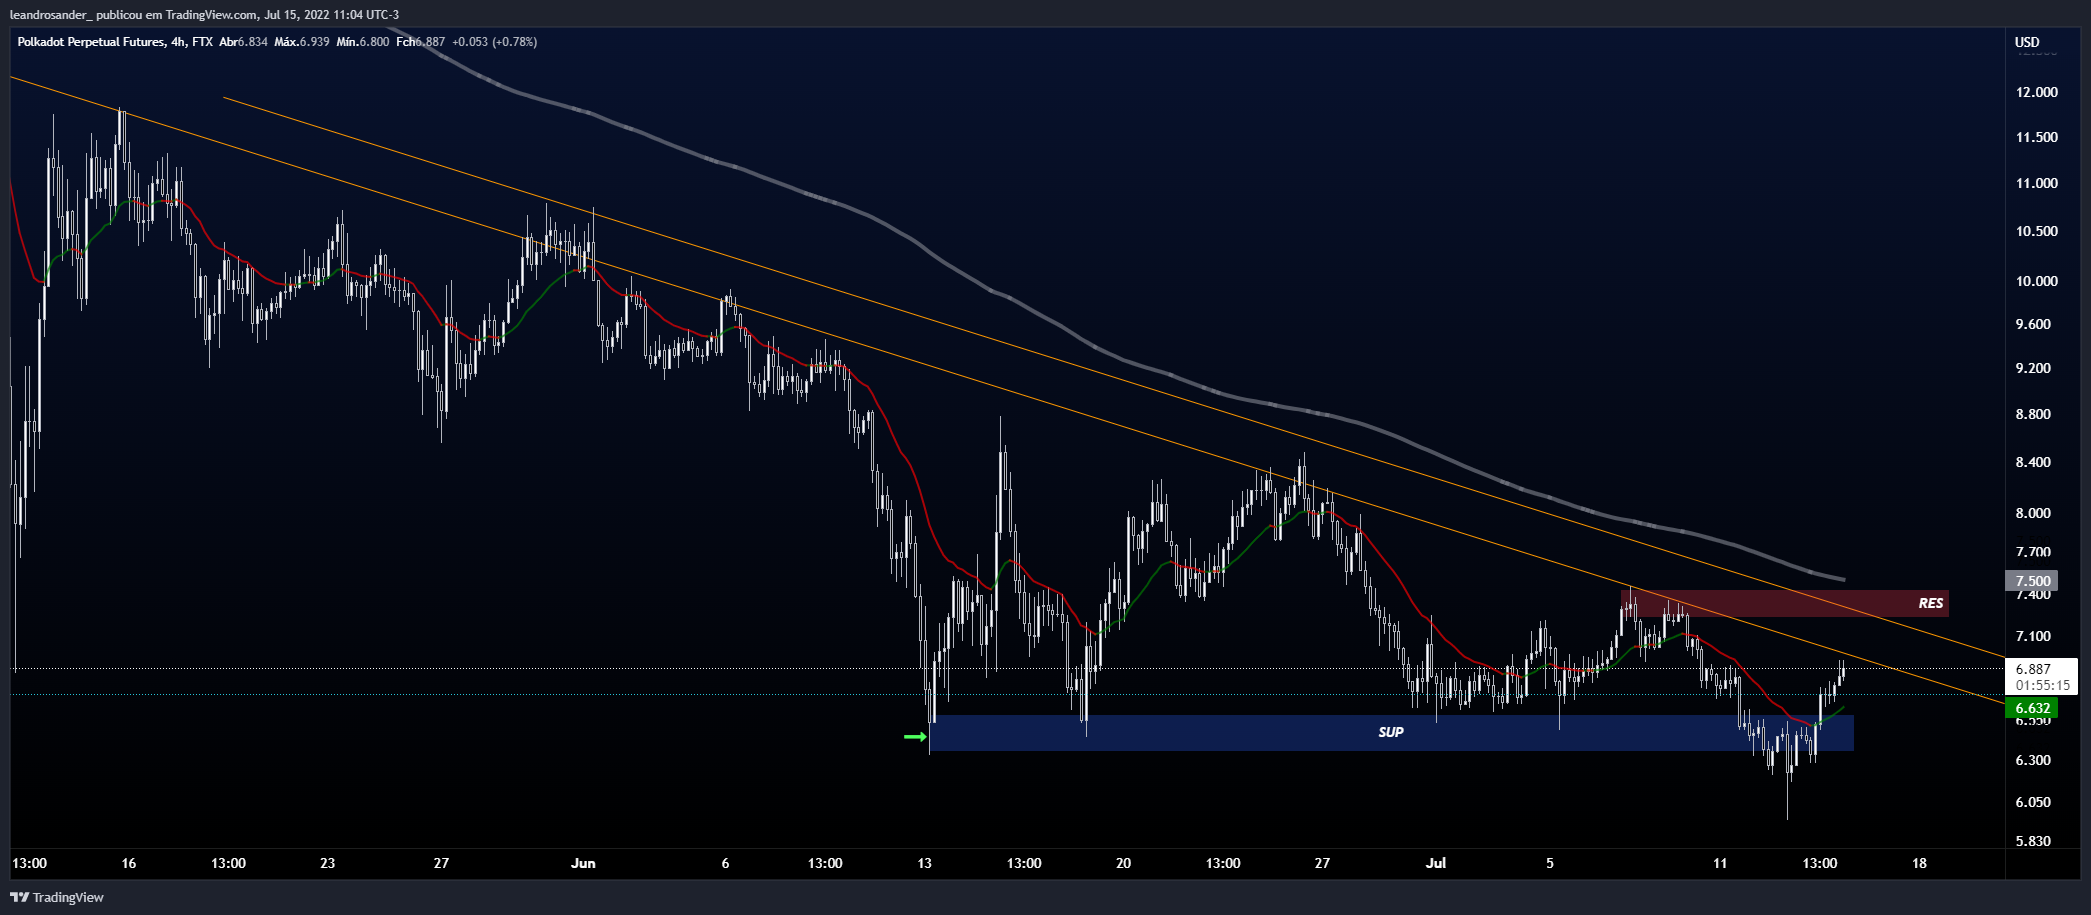Click the '6' date label on time axis

pos(725,863)
